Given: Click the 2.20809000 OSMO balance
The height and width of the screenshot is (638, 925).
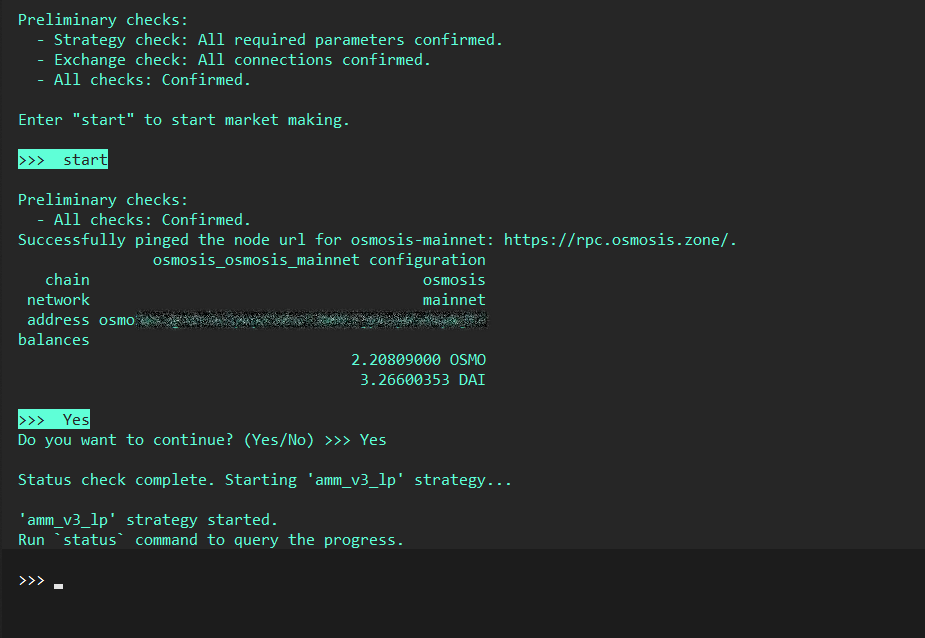Looking at the screenshot, I should pyautogui.click(x=418, y=360).
